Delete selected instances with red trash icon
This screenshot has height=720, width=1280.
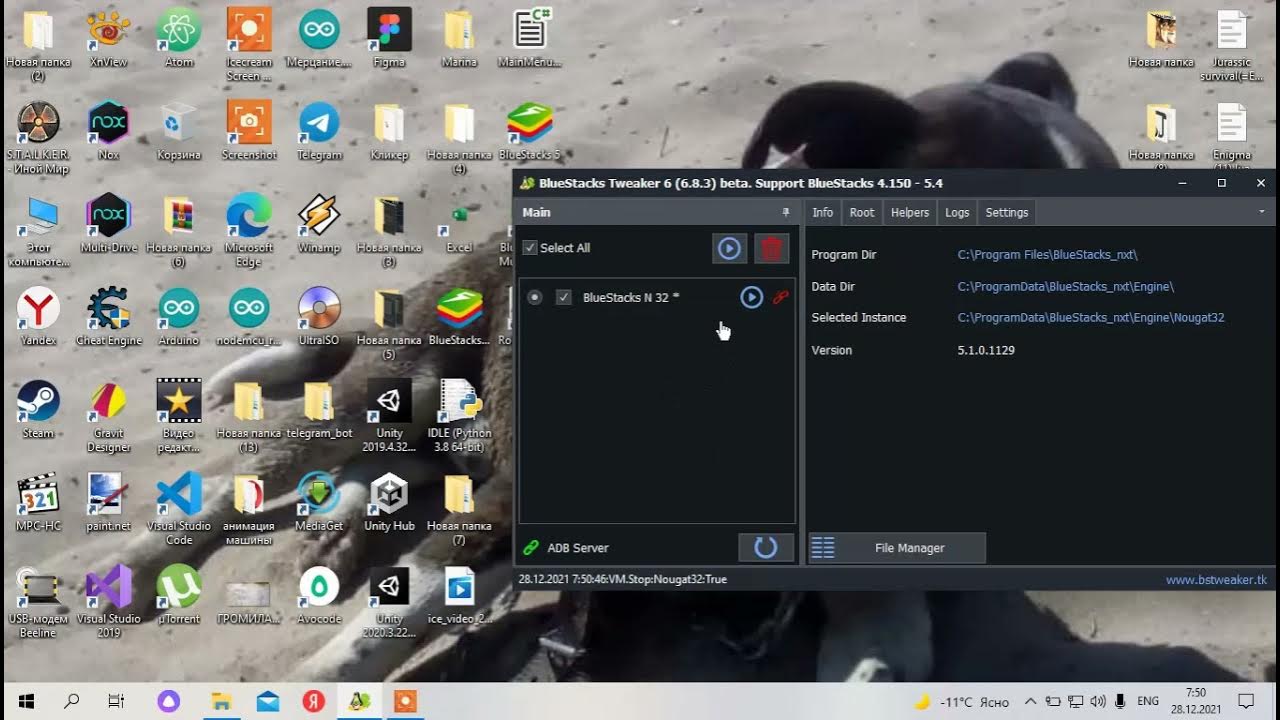pyautogui.click(x=771, y=248)
